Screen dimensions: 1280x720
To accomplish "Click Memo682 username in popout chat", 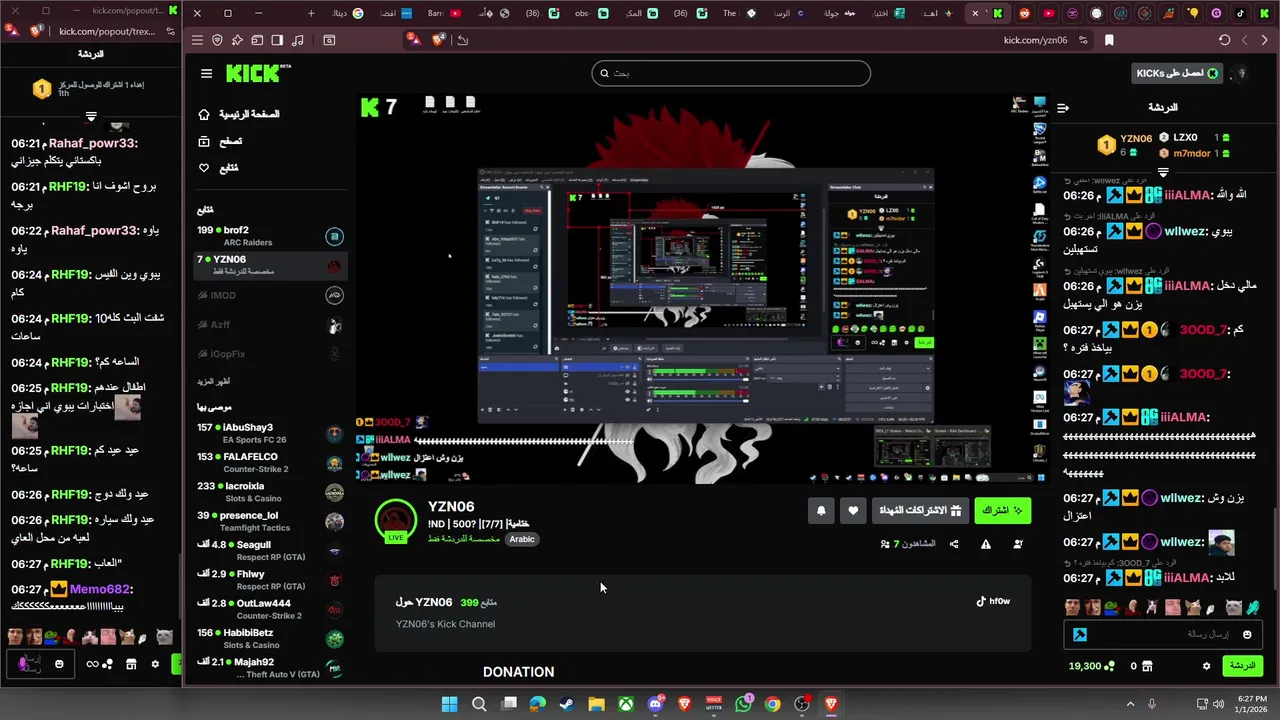I will [x=100, y=590].
